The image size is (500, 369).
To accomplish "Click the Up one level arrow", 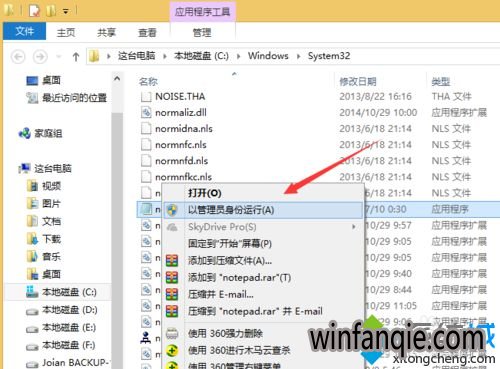I will (76, 57).
